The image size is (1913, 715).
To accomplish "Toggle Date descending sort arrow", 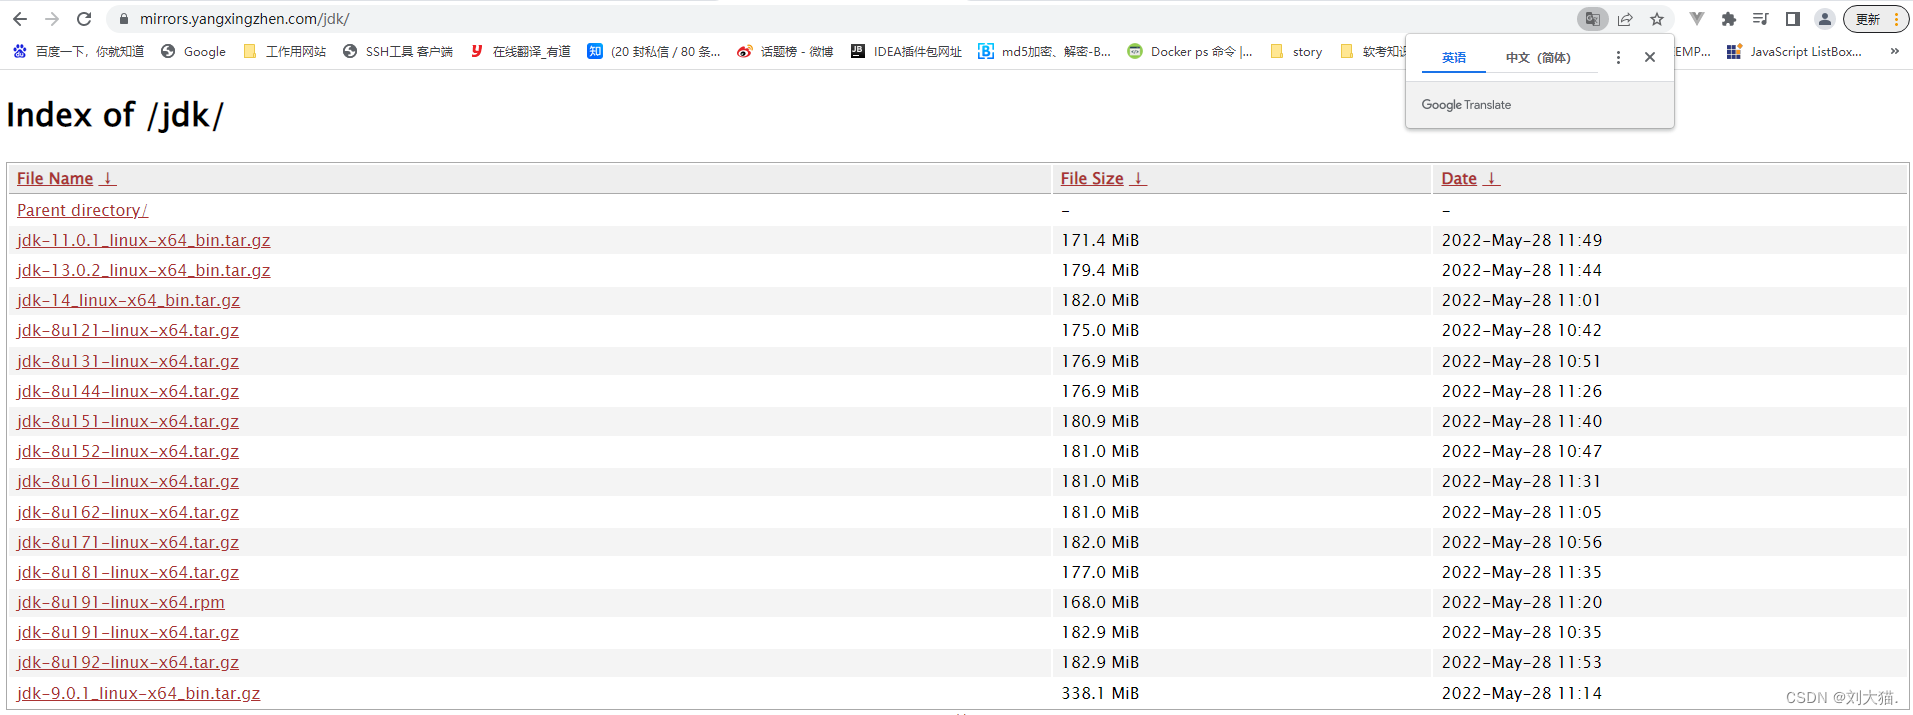I will coord(1492,178).
